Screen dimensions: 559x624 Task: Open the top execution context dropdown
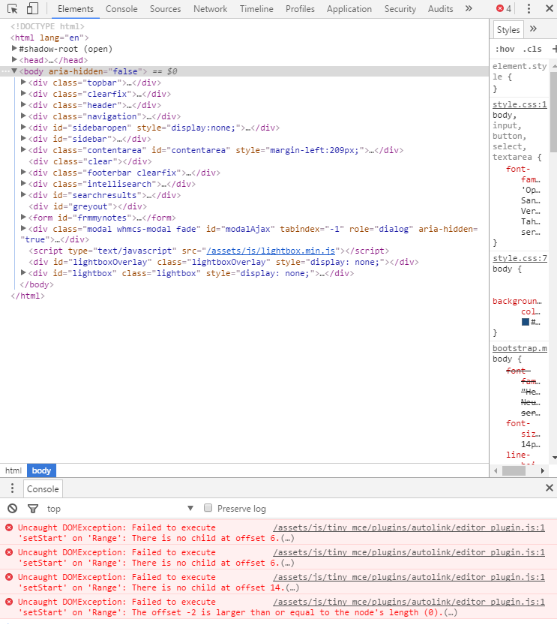coord(119,509)
